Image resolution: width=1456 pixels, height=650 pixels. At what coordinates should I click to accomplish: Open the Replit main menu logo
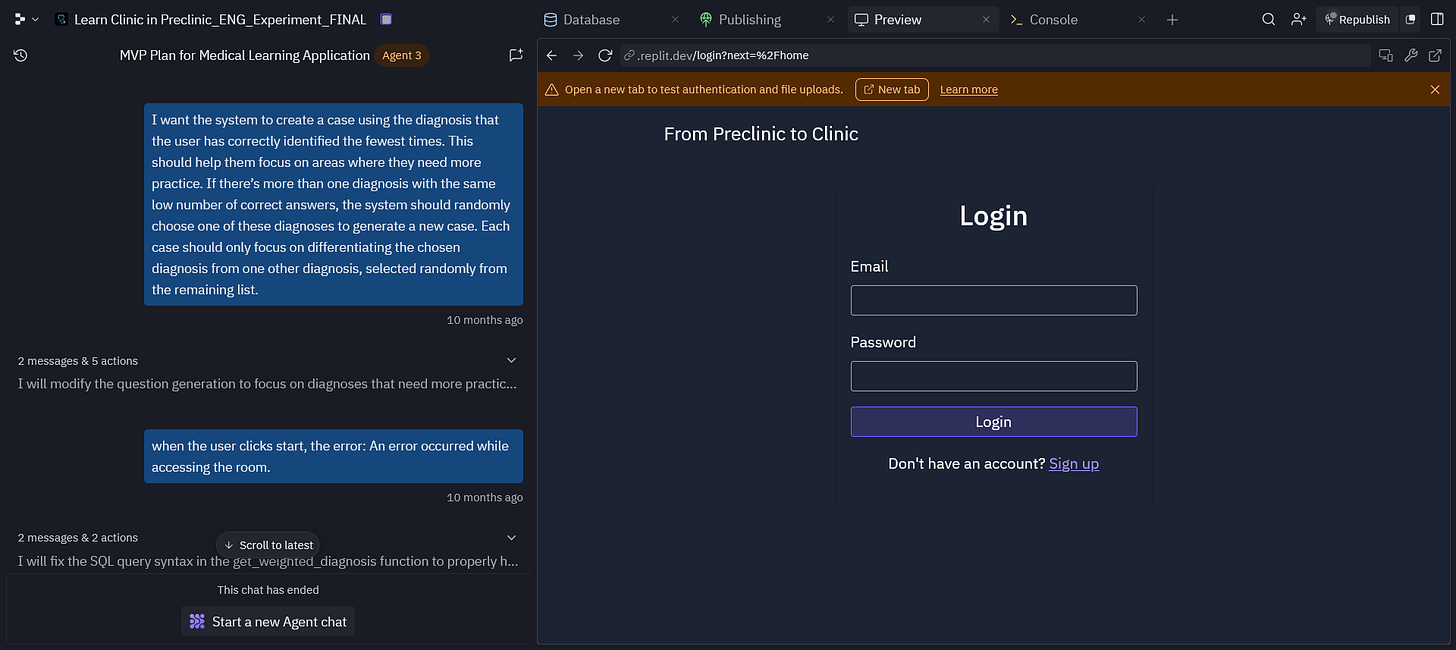[20, 19]
